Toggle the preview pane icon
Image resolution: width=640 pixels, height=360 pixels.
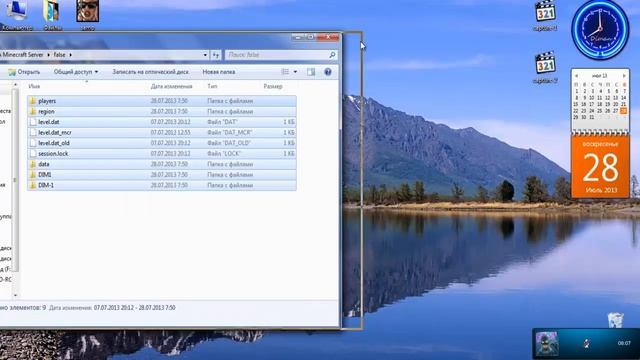311,72
